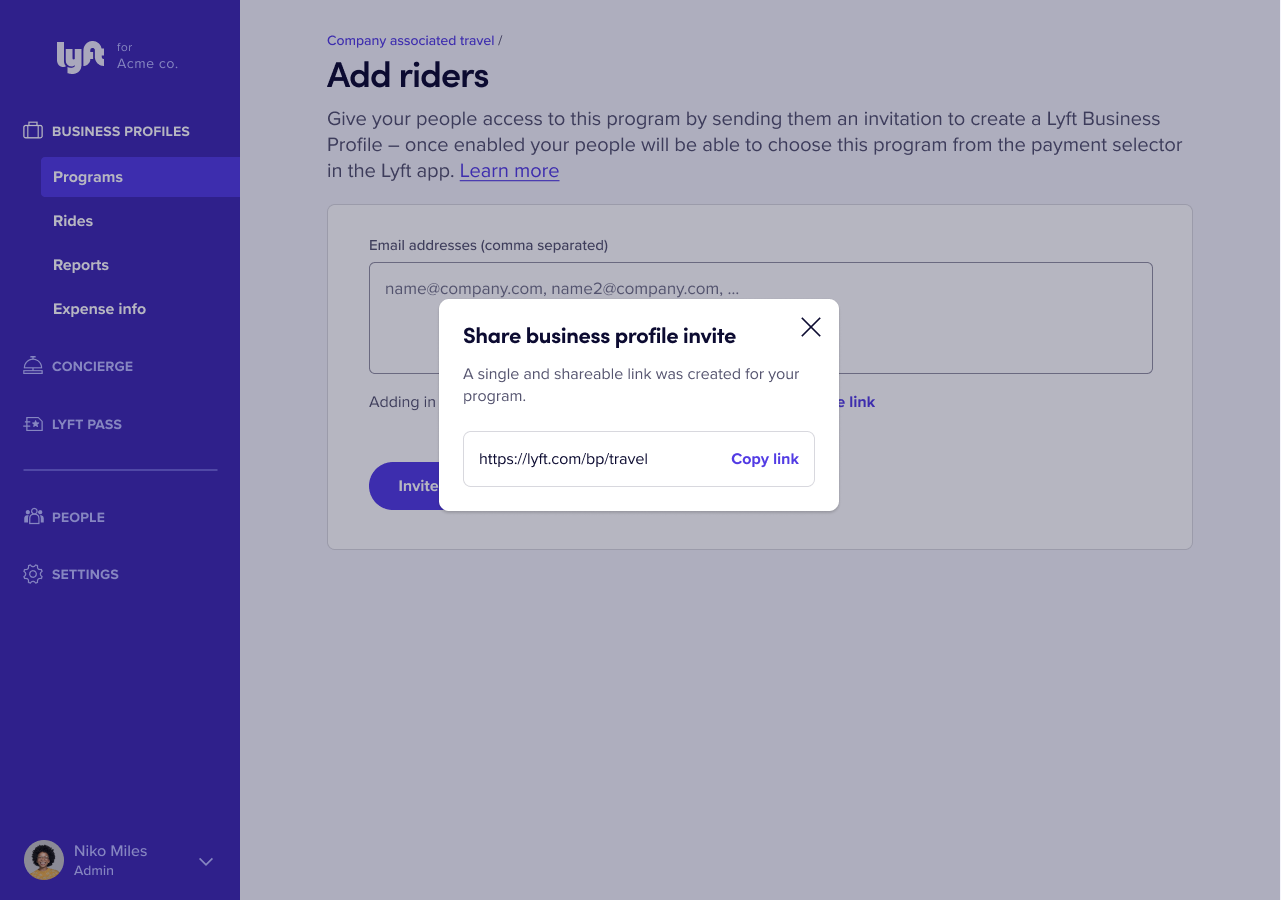Go to Reports in the sidebar
The height and width of the screenshot is (900, 1281).
click(x=81, y=265)
